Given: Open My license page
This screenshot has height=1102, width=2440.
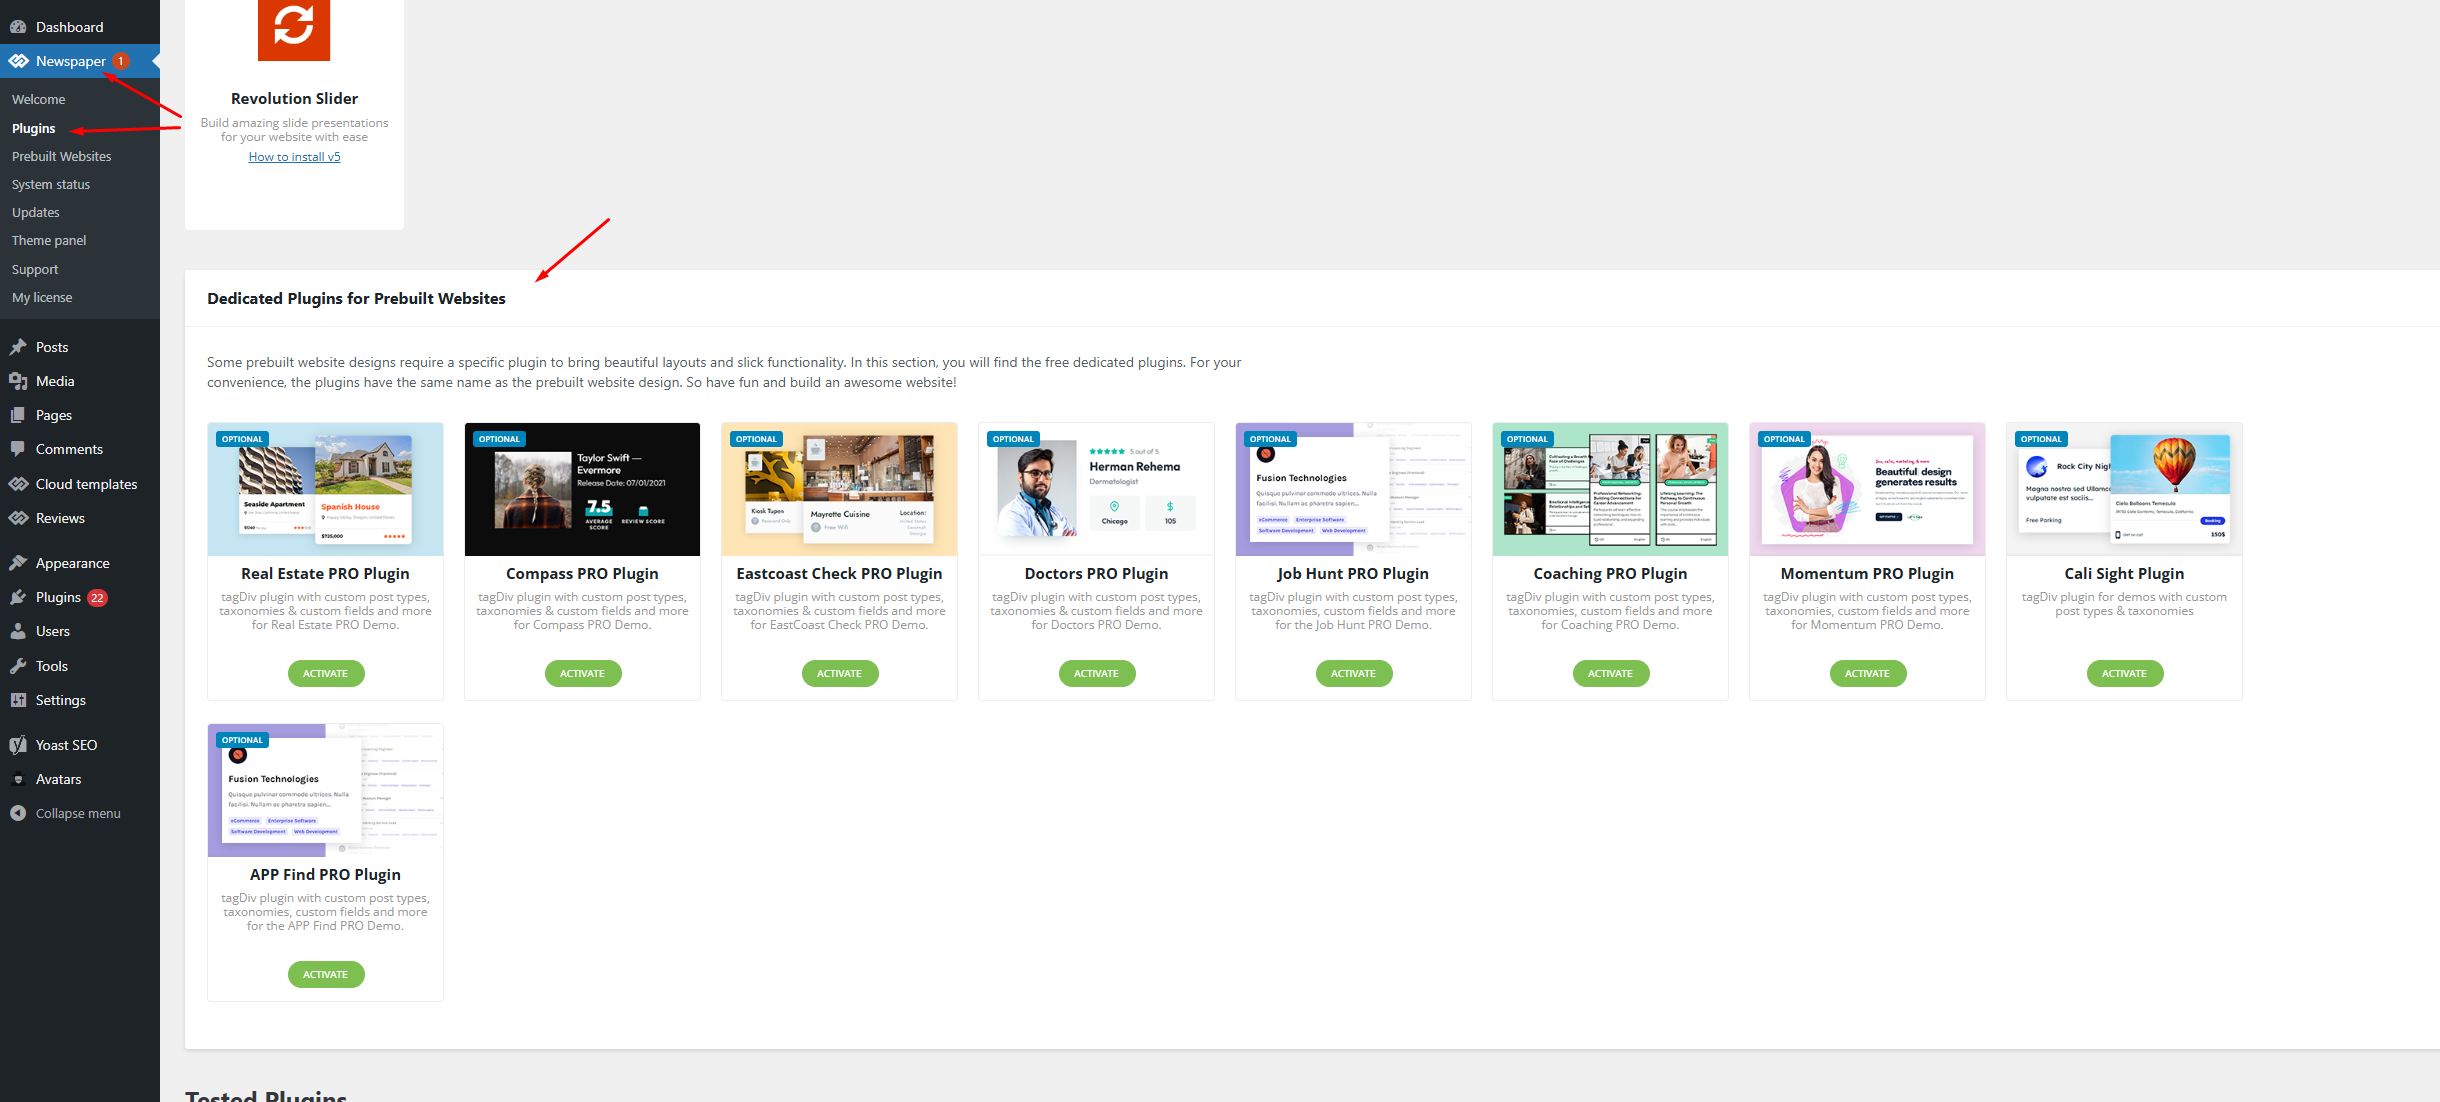Looking at the screenshot, I should [x=42, y=297].
